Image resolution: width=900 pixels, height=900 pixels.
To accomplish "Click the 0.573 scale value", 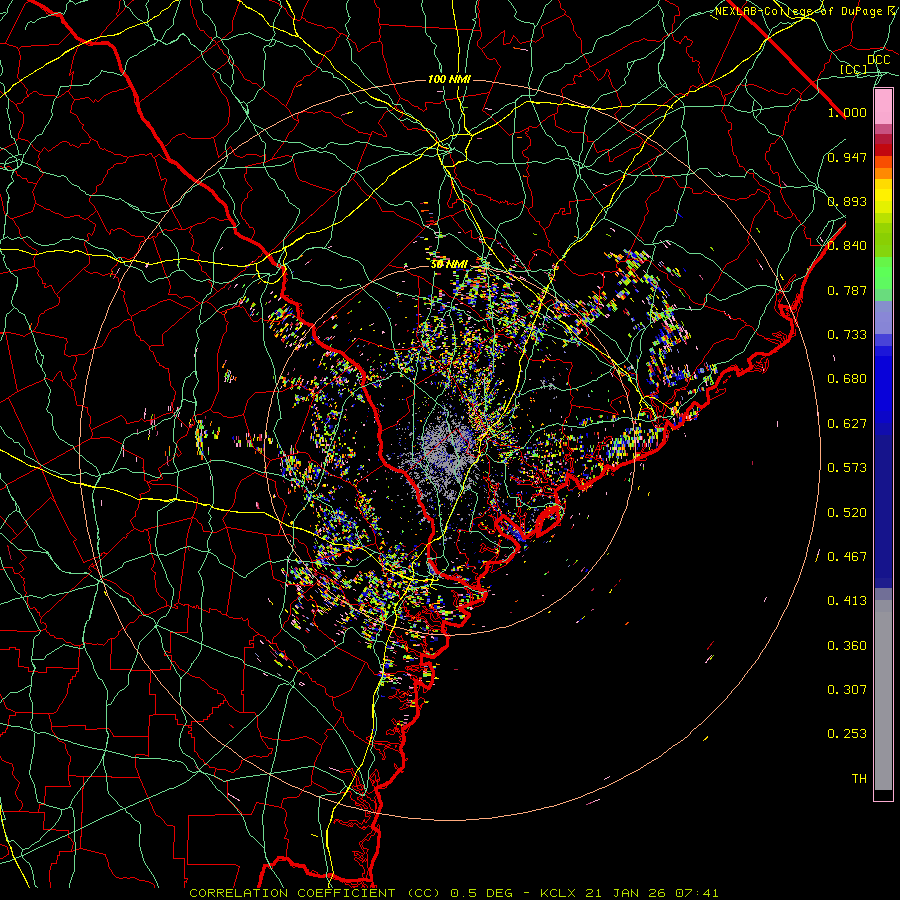I will click(847, 468).
